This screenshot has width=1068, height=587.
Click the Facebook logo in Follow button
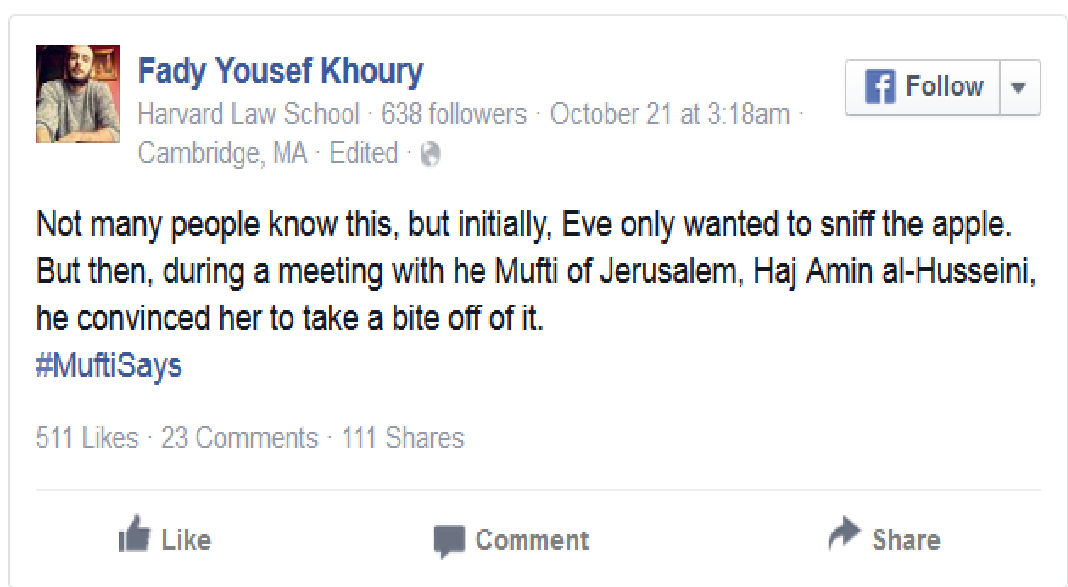click(x=879, y=87)
